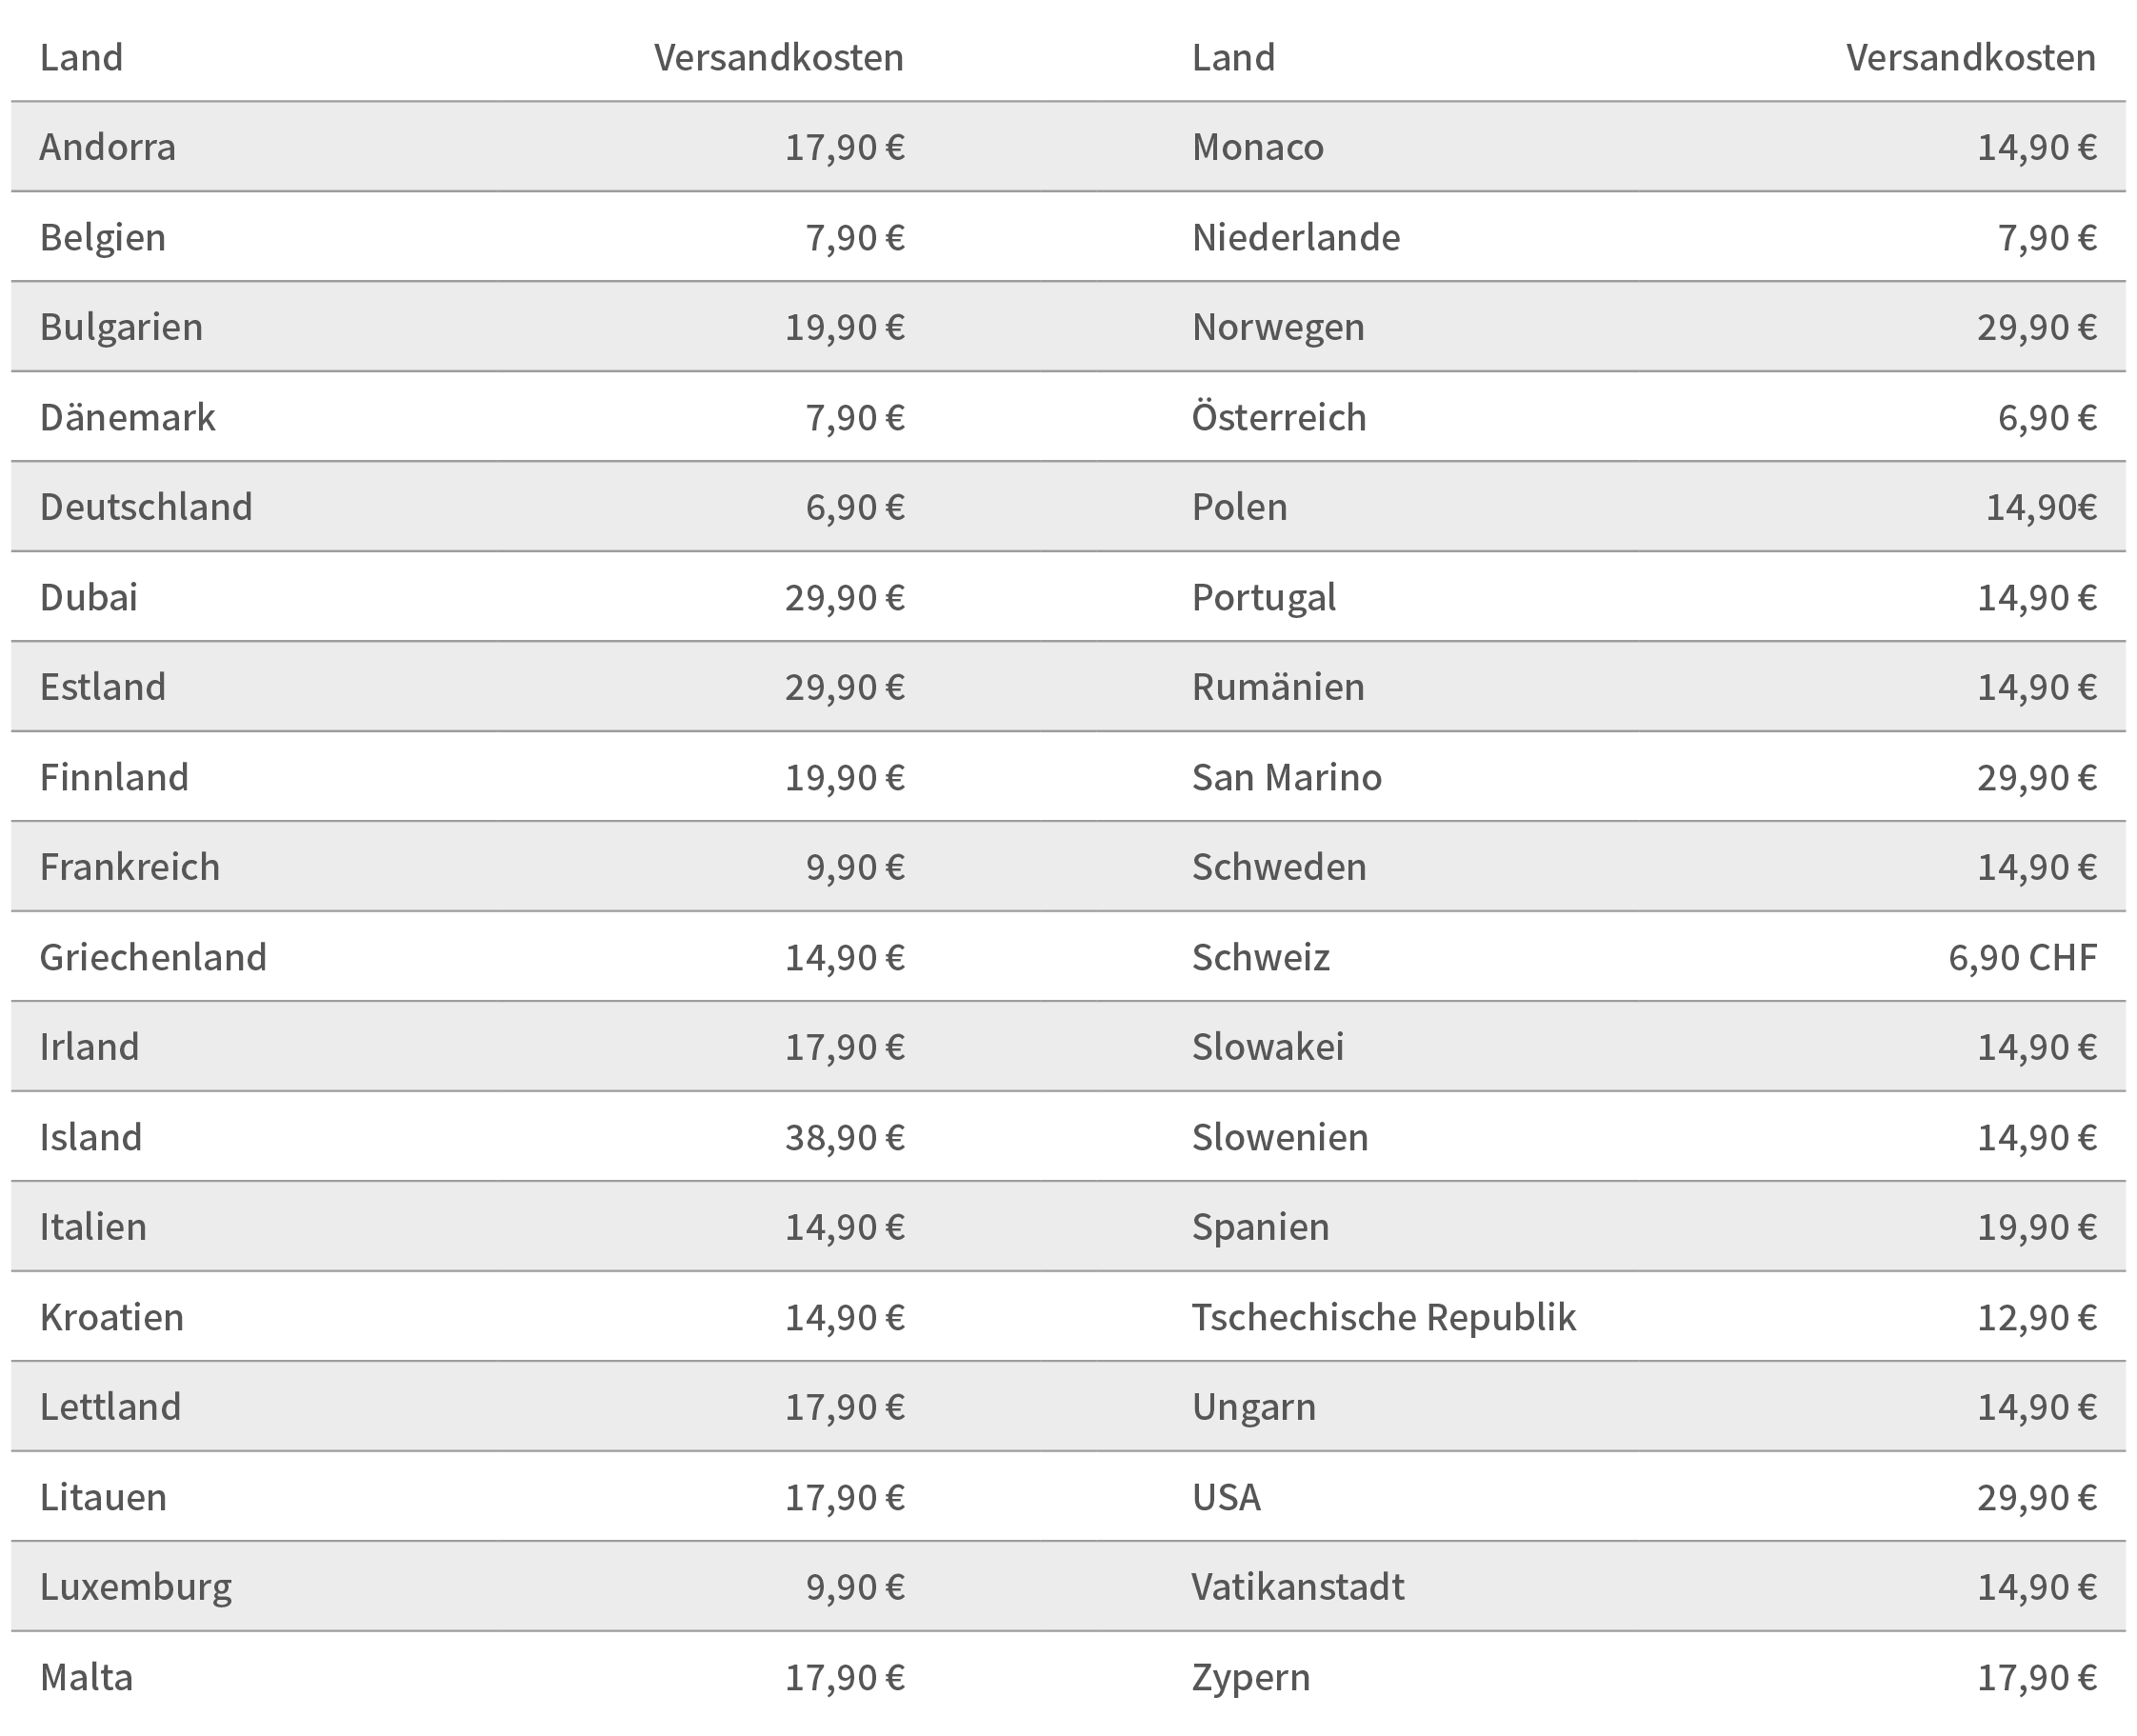Select the Vatikanstadt country name
The width and height of the screenshot is (2137, 1736).
coord(1298,1587)
